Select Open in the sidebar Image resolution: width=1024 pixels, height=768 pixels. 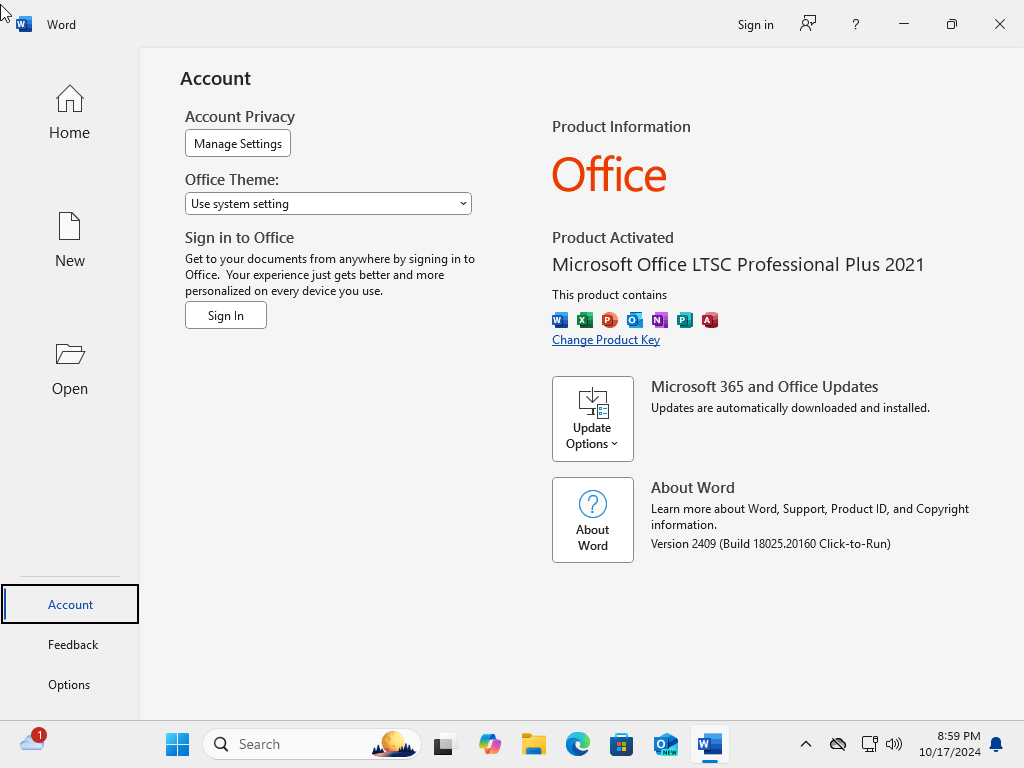click(x=69, y=368)
